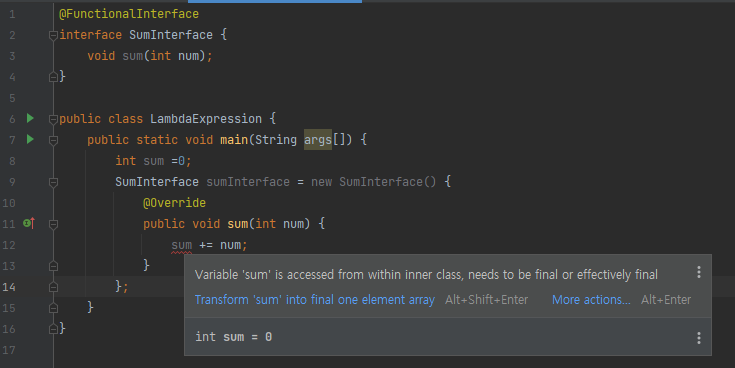The width and height of the screenshot is (735, 368).
Task: Click the 'interface' keyword on line 2
Action: (x=90, y=35)
